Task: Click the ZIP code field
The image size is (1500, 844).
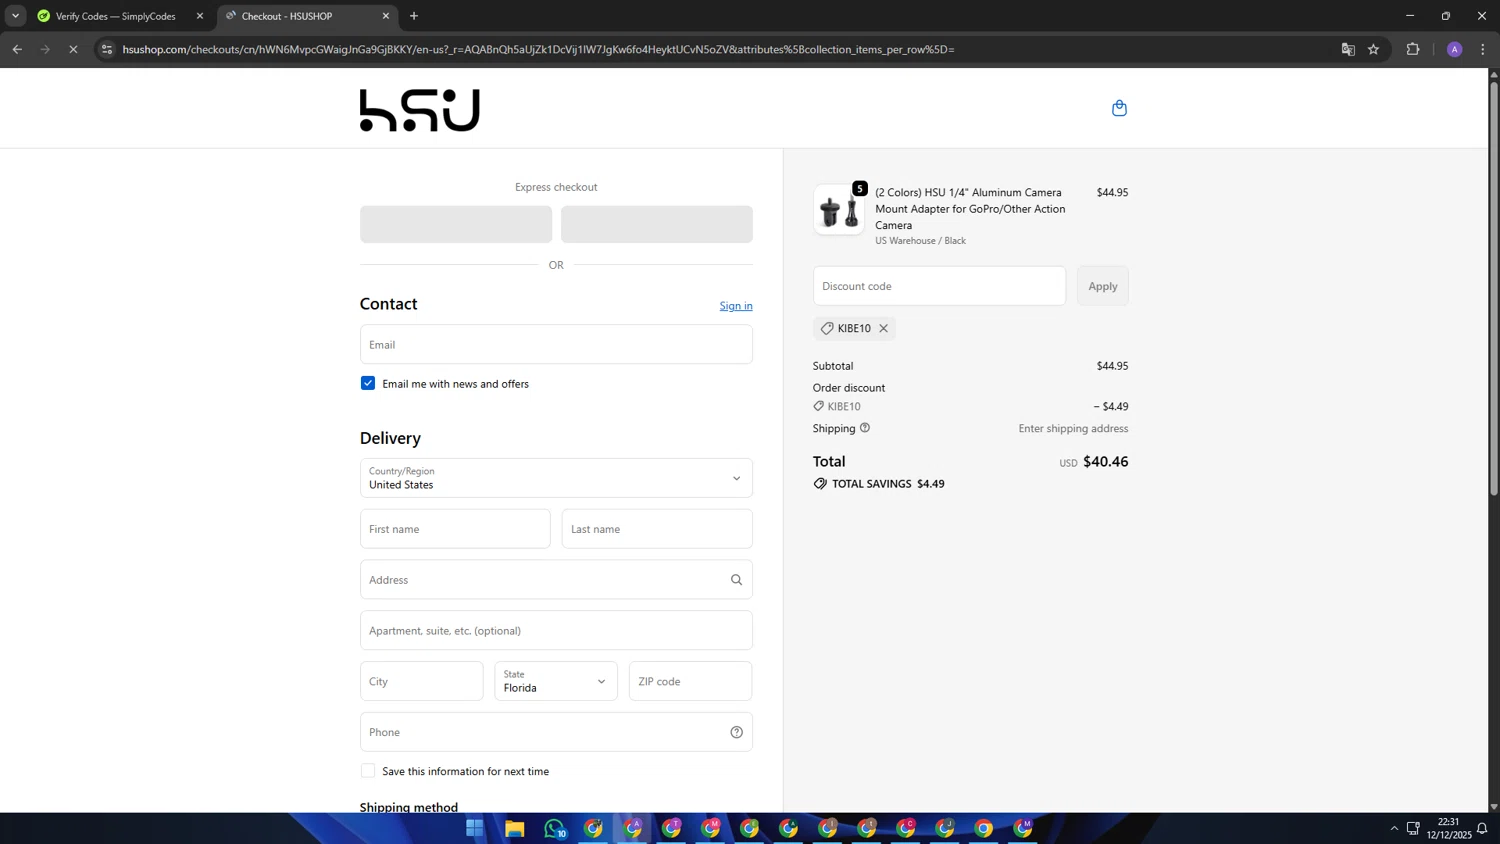Action: pos(690,681)
